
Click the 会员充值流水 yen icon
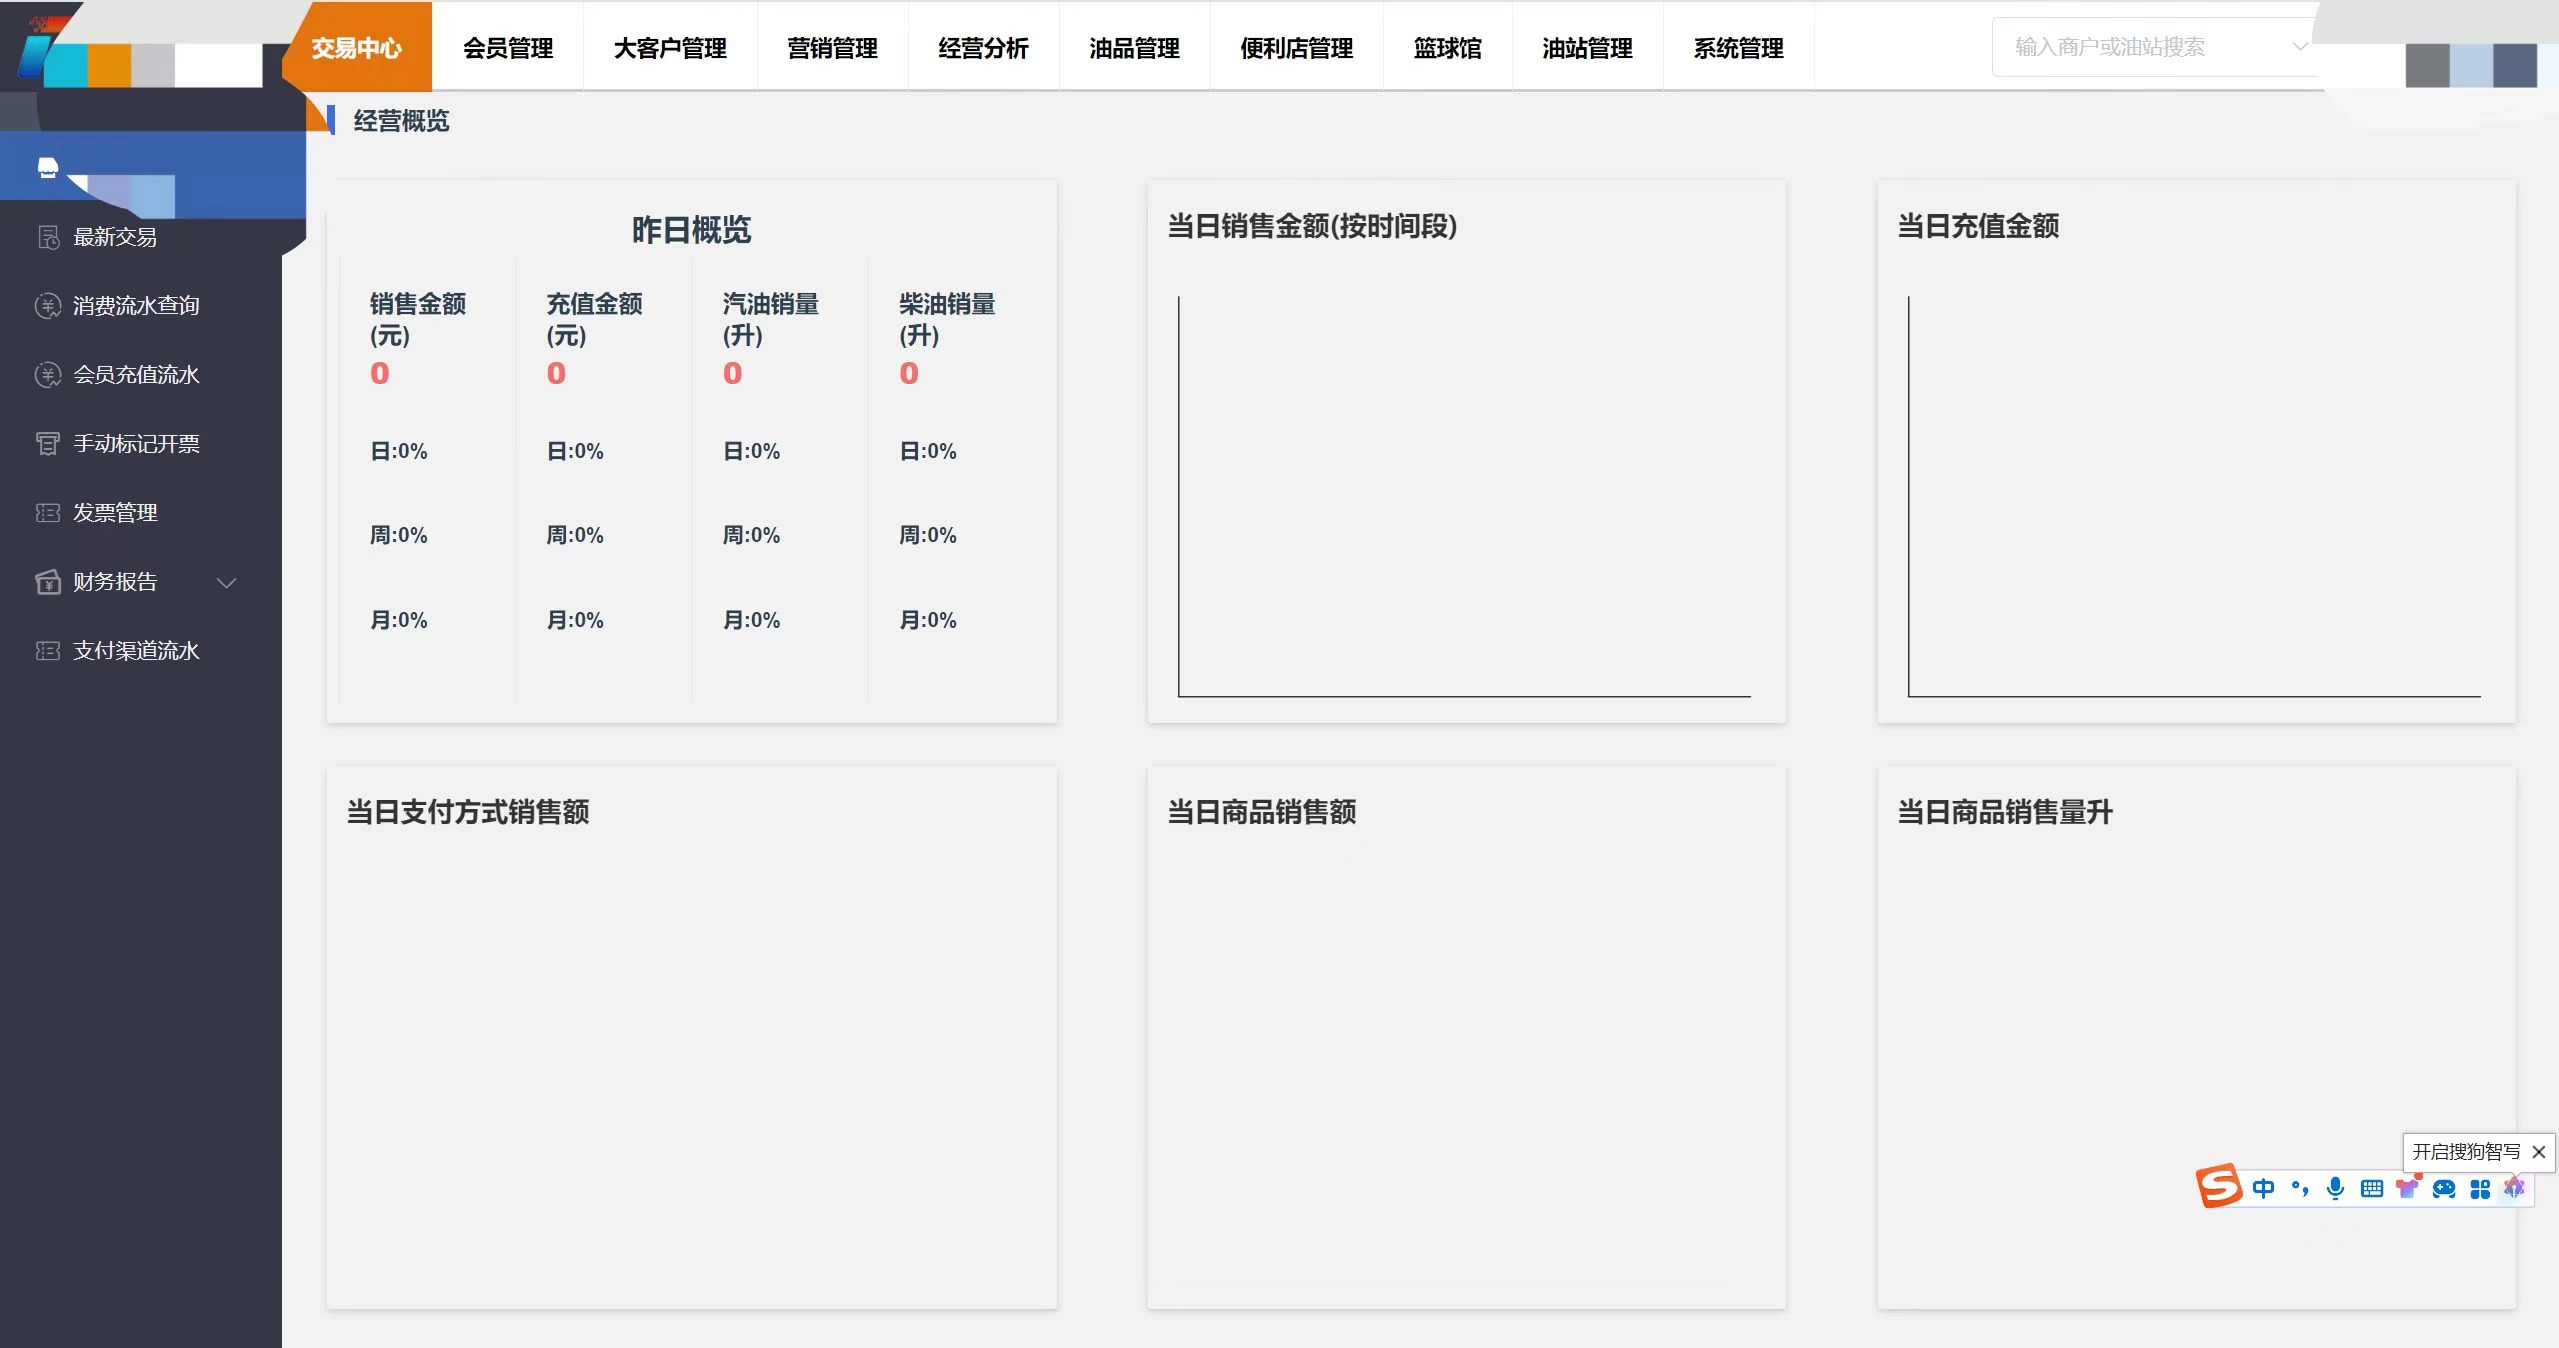click(x=48, y=375)
